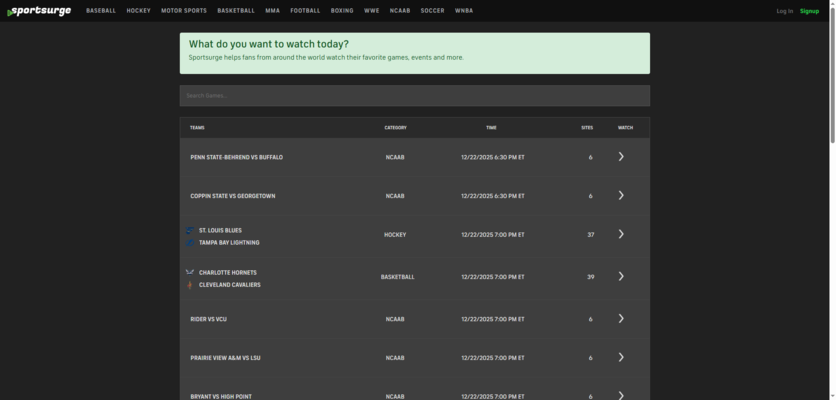
Task: Click the page vertical scrollbar
Action: pyautogui.click(x=832, y=75)
